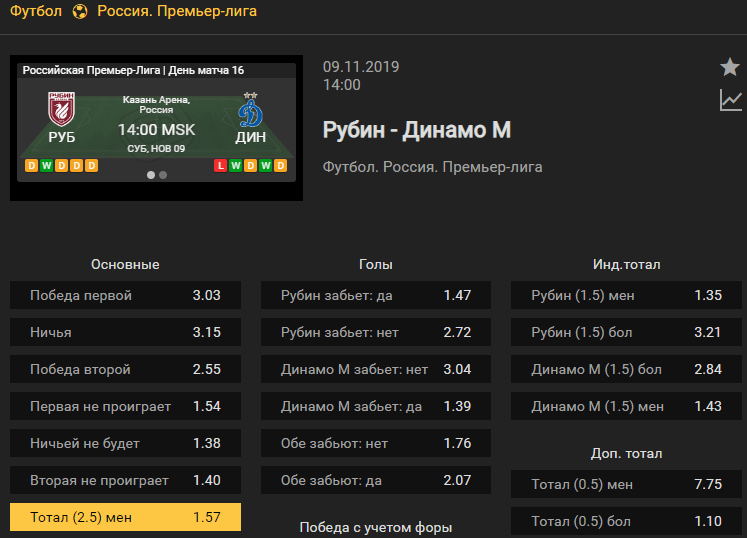Pick Рубин забьет: да at 1.47
The image size is (747, 538).
376,295
